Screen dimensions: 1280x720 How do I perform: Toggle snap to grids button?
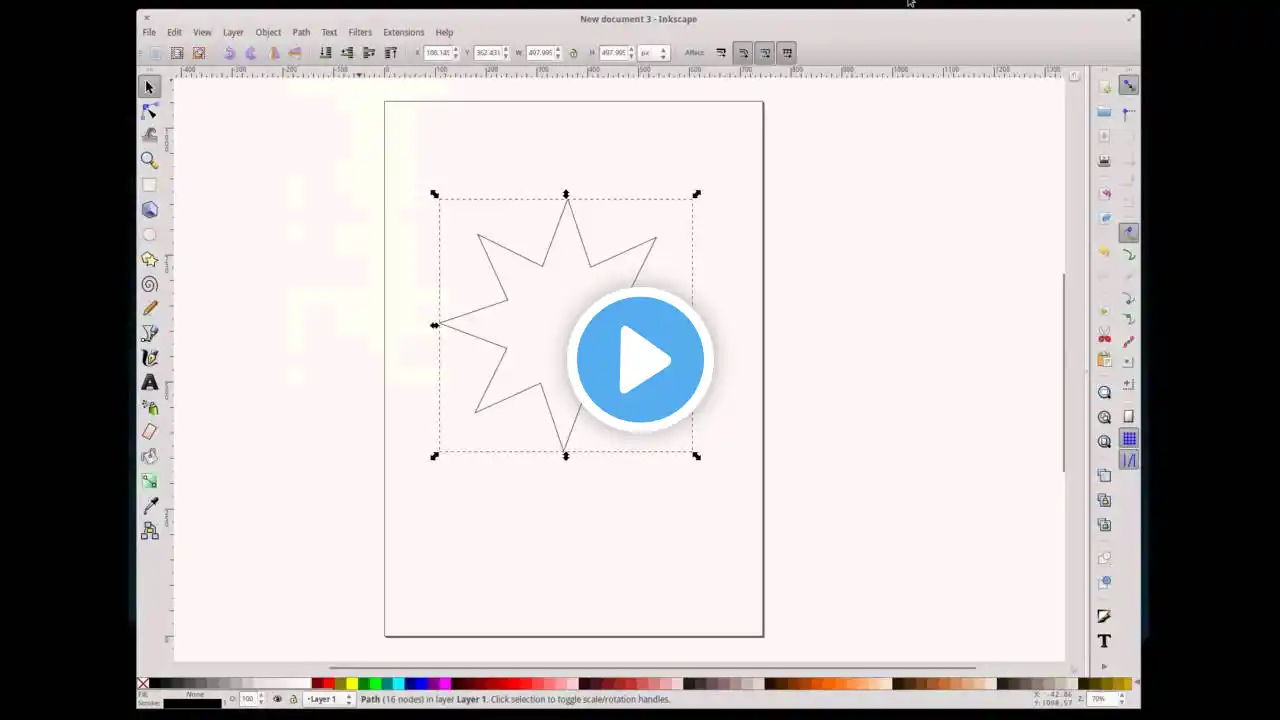pyautogui.click(x=1128, y=439)
